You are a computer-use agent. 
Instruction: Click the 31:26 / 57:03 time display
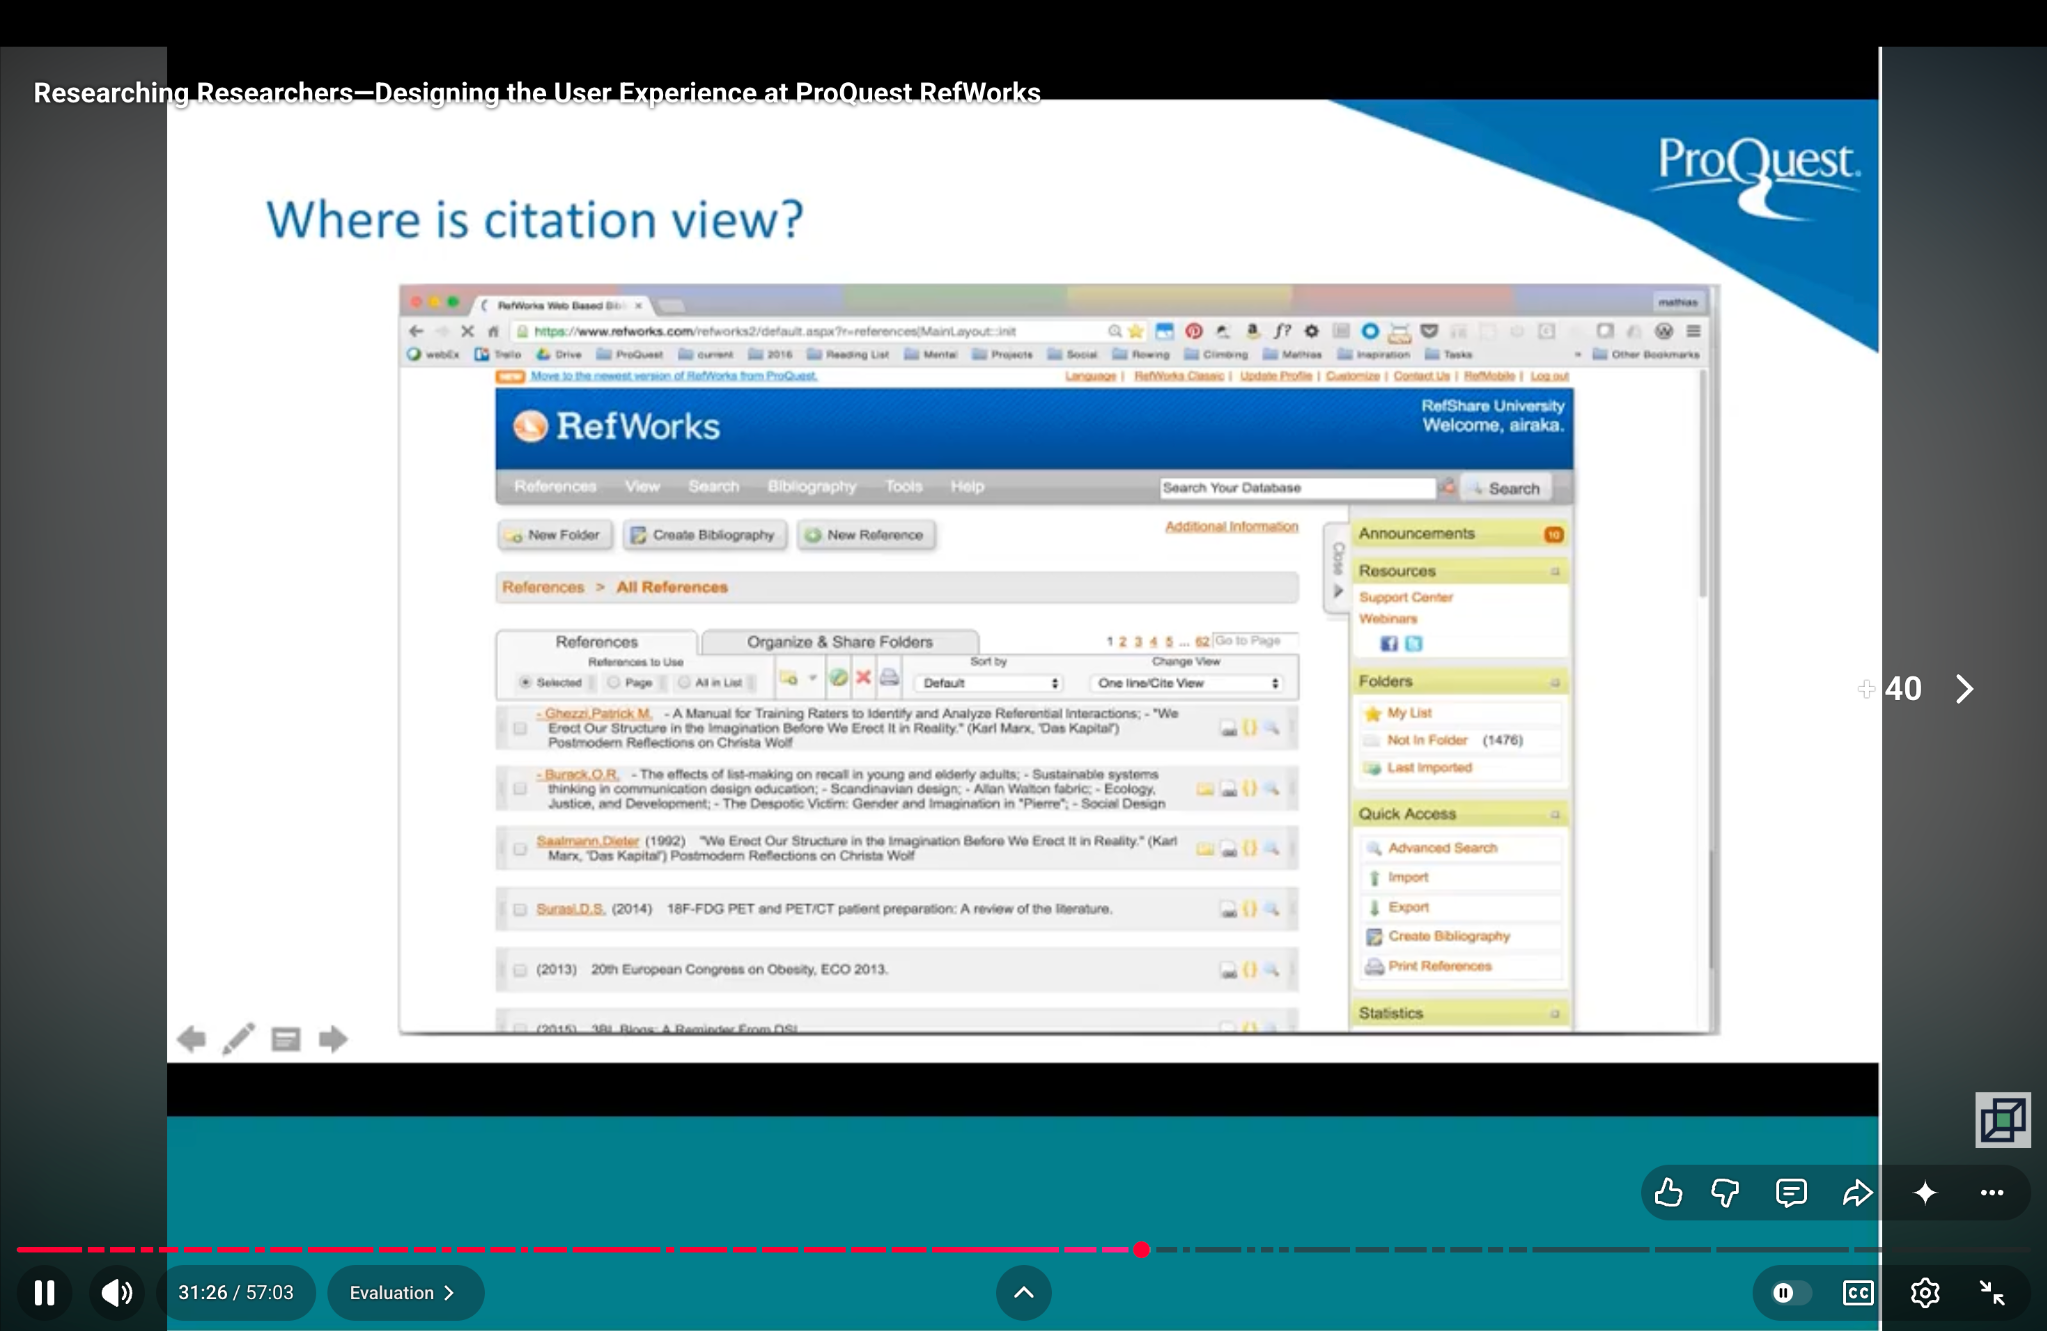(236, 1292)
